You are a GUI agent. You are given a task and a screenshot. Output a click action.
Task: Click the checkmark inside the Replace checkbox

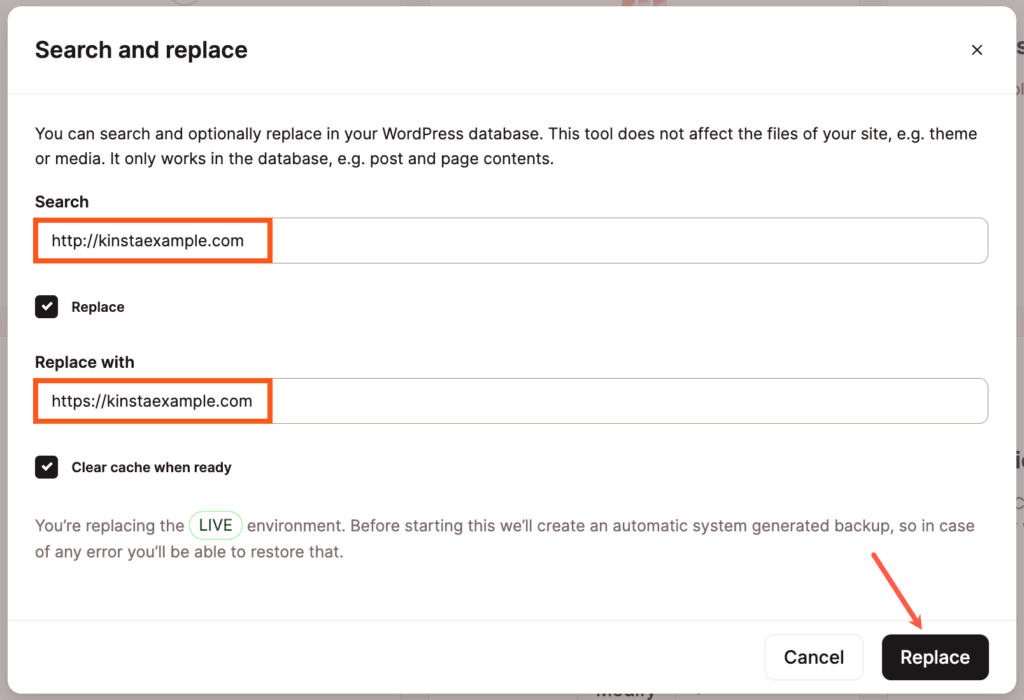click(47, 307)
